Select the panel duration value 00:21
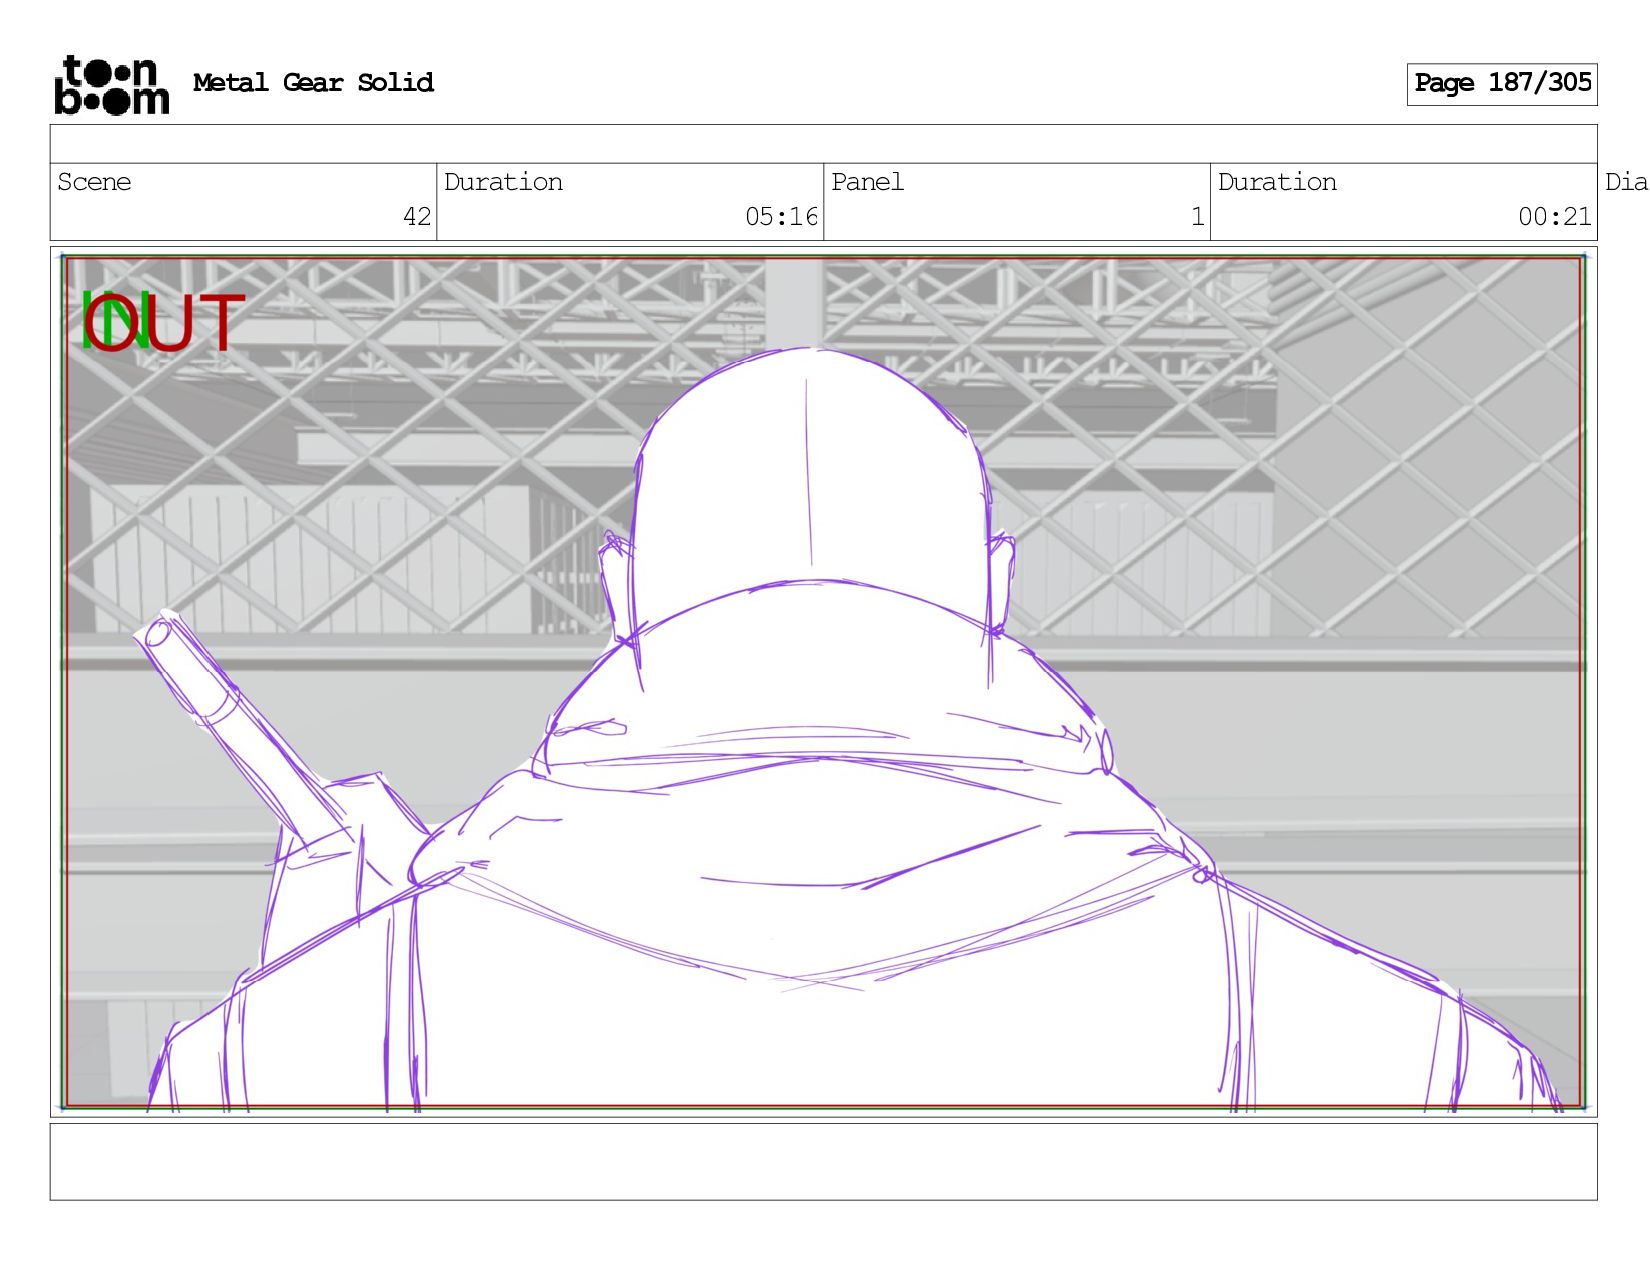The image size is (1650, 1275). tap(1554, 216)
